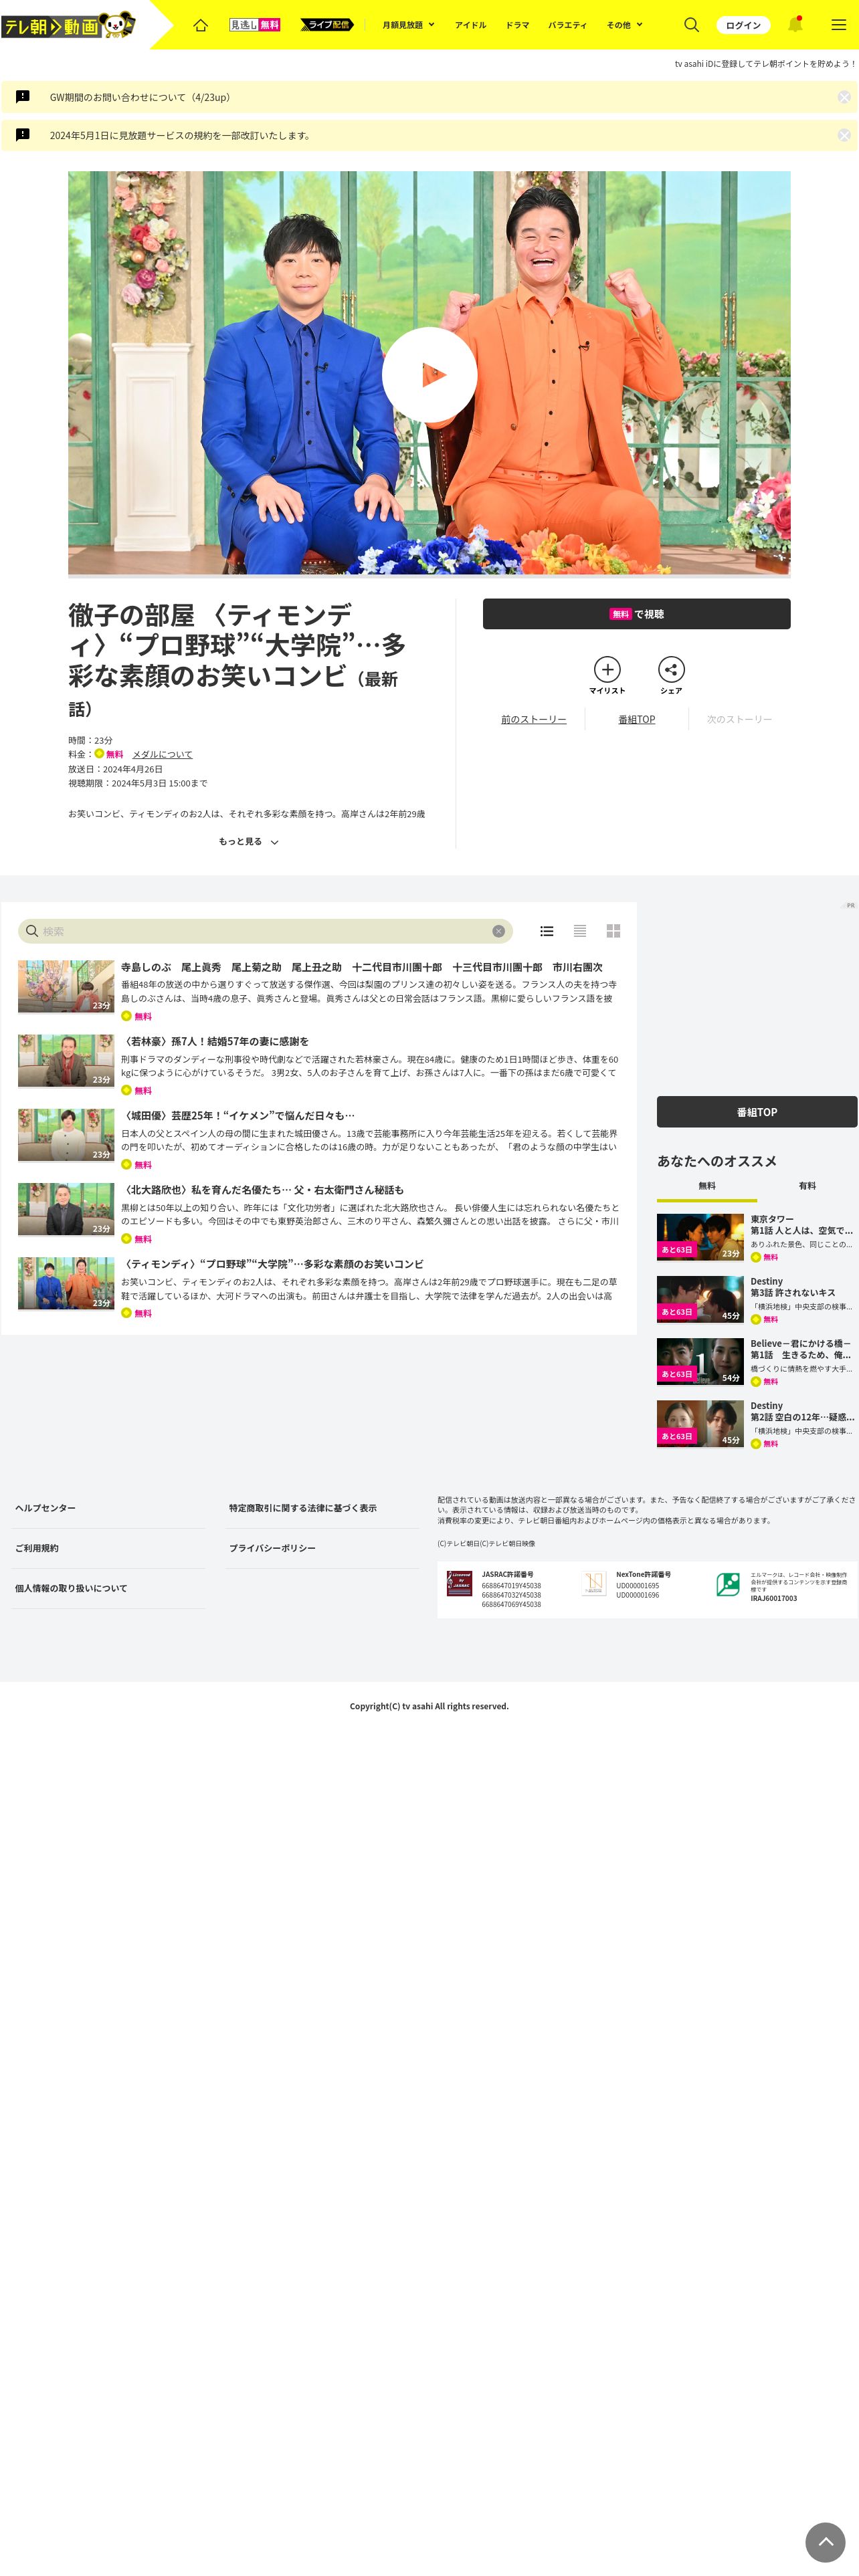859x2576 pixels.
Task: Open 〈北大路欣也〉 episode title
Action: click(x=263, y=1190)
